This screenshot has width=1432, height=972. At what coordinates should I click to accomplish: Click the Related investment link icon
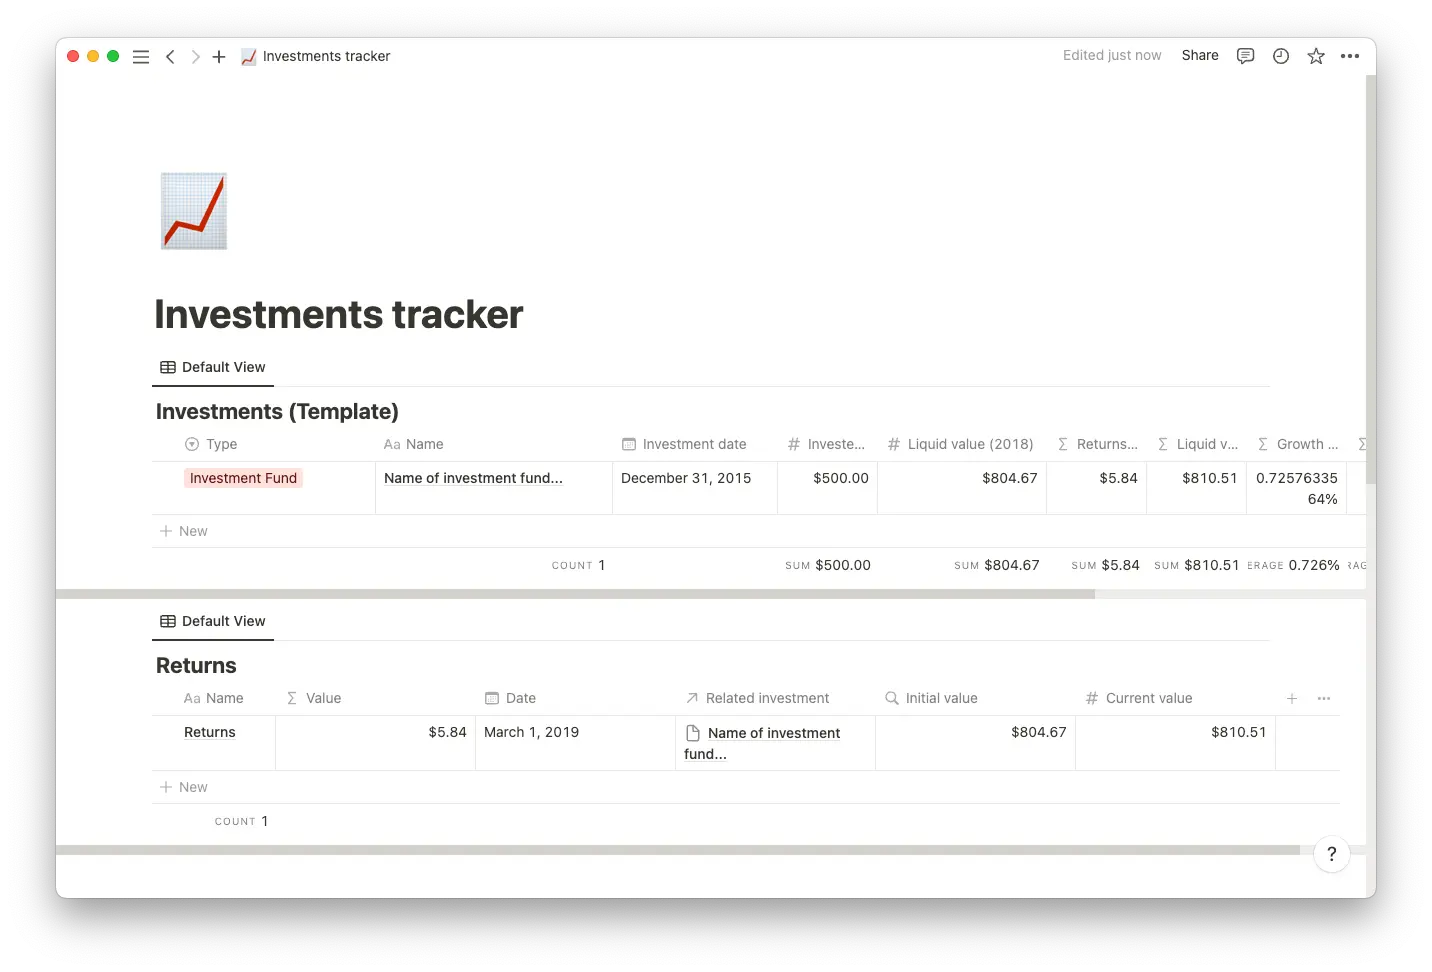pyautogui.click(x=691, y=698)
